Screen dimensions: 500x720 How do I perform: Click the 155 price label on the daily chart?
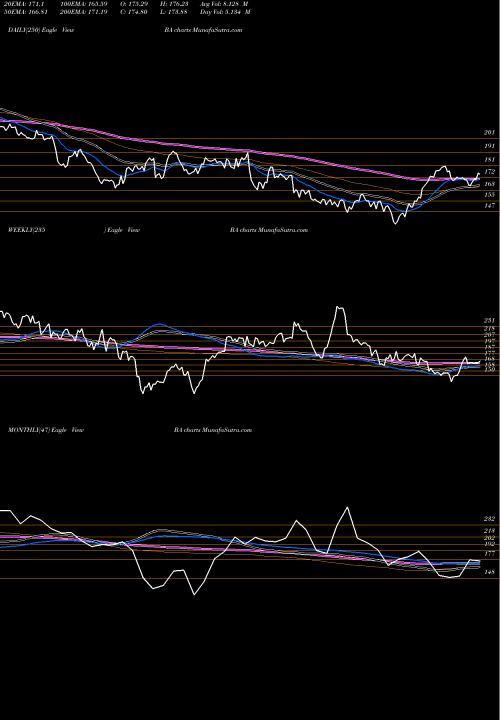click(489, 195)
